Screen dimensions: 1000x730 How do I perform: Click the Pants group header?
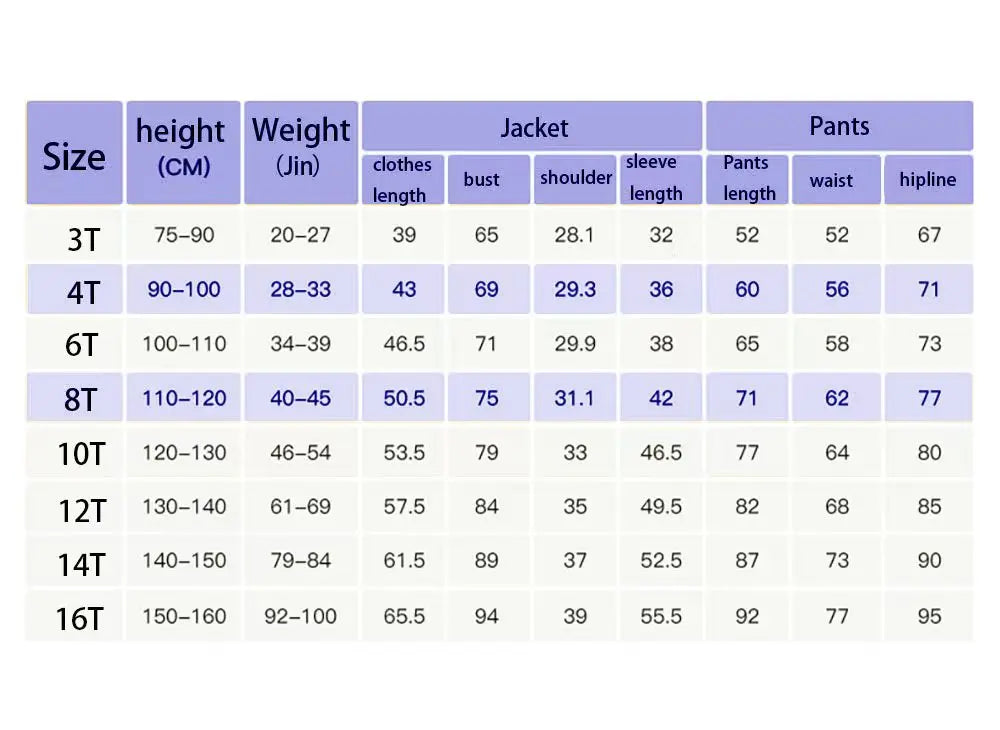pyautogui.click(x=838, y=126)
